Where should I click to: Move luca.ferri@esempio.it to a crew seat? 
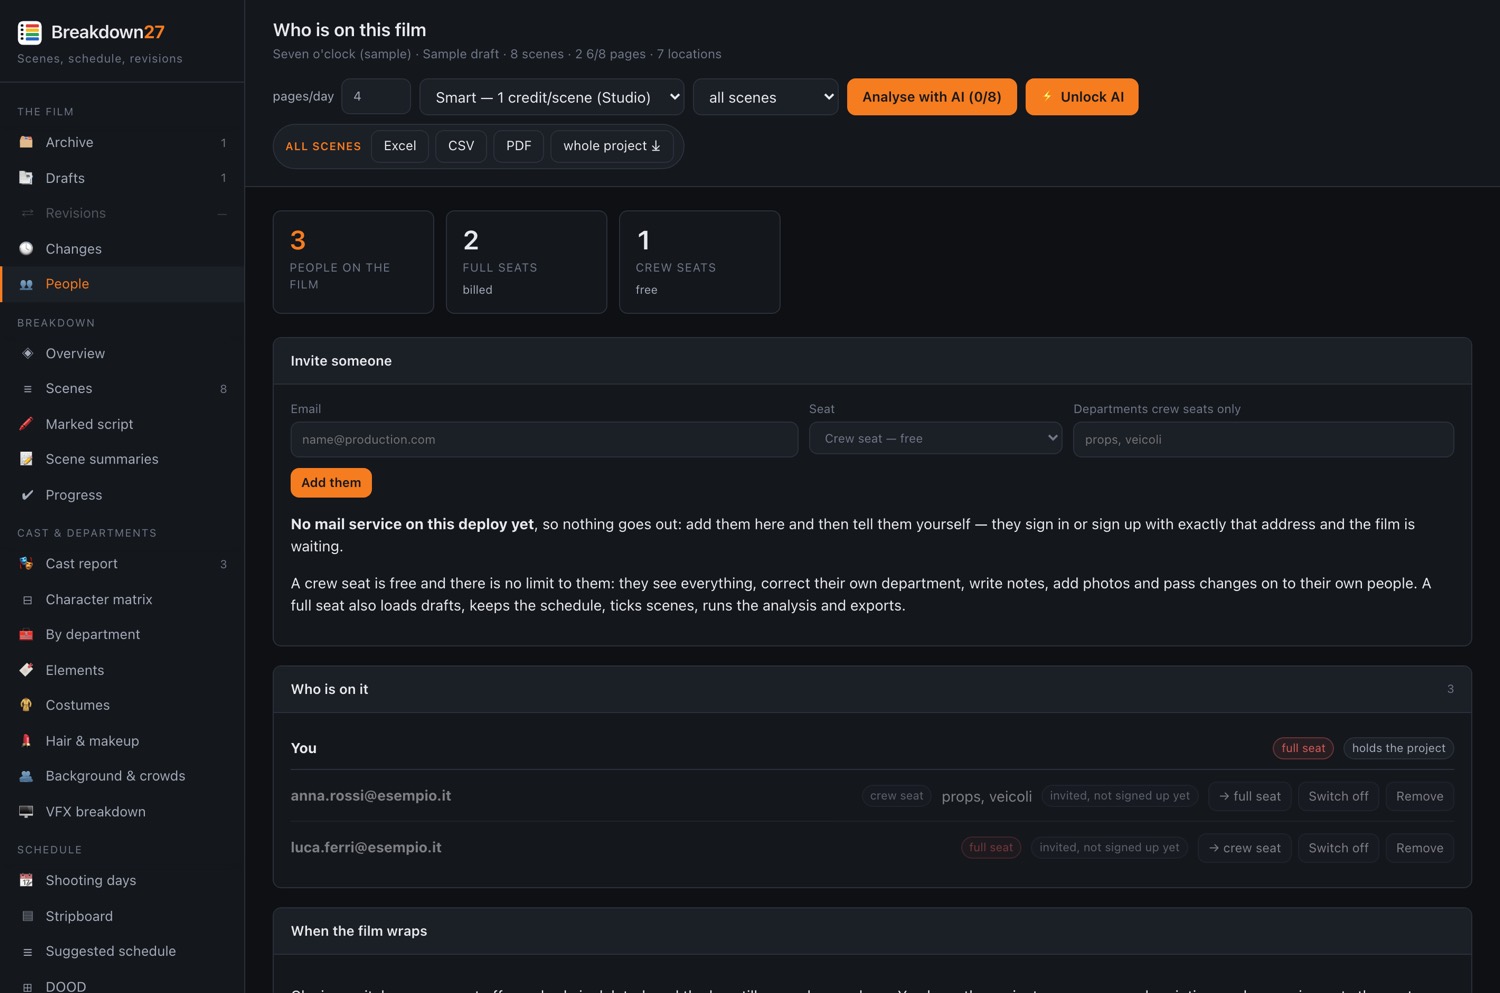pos(1245,848)
